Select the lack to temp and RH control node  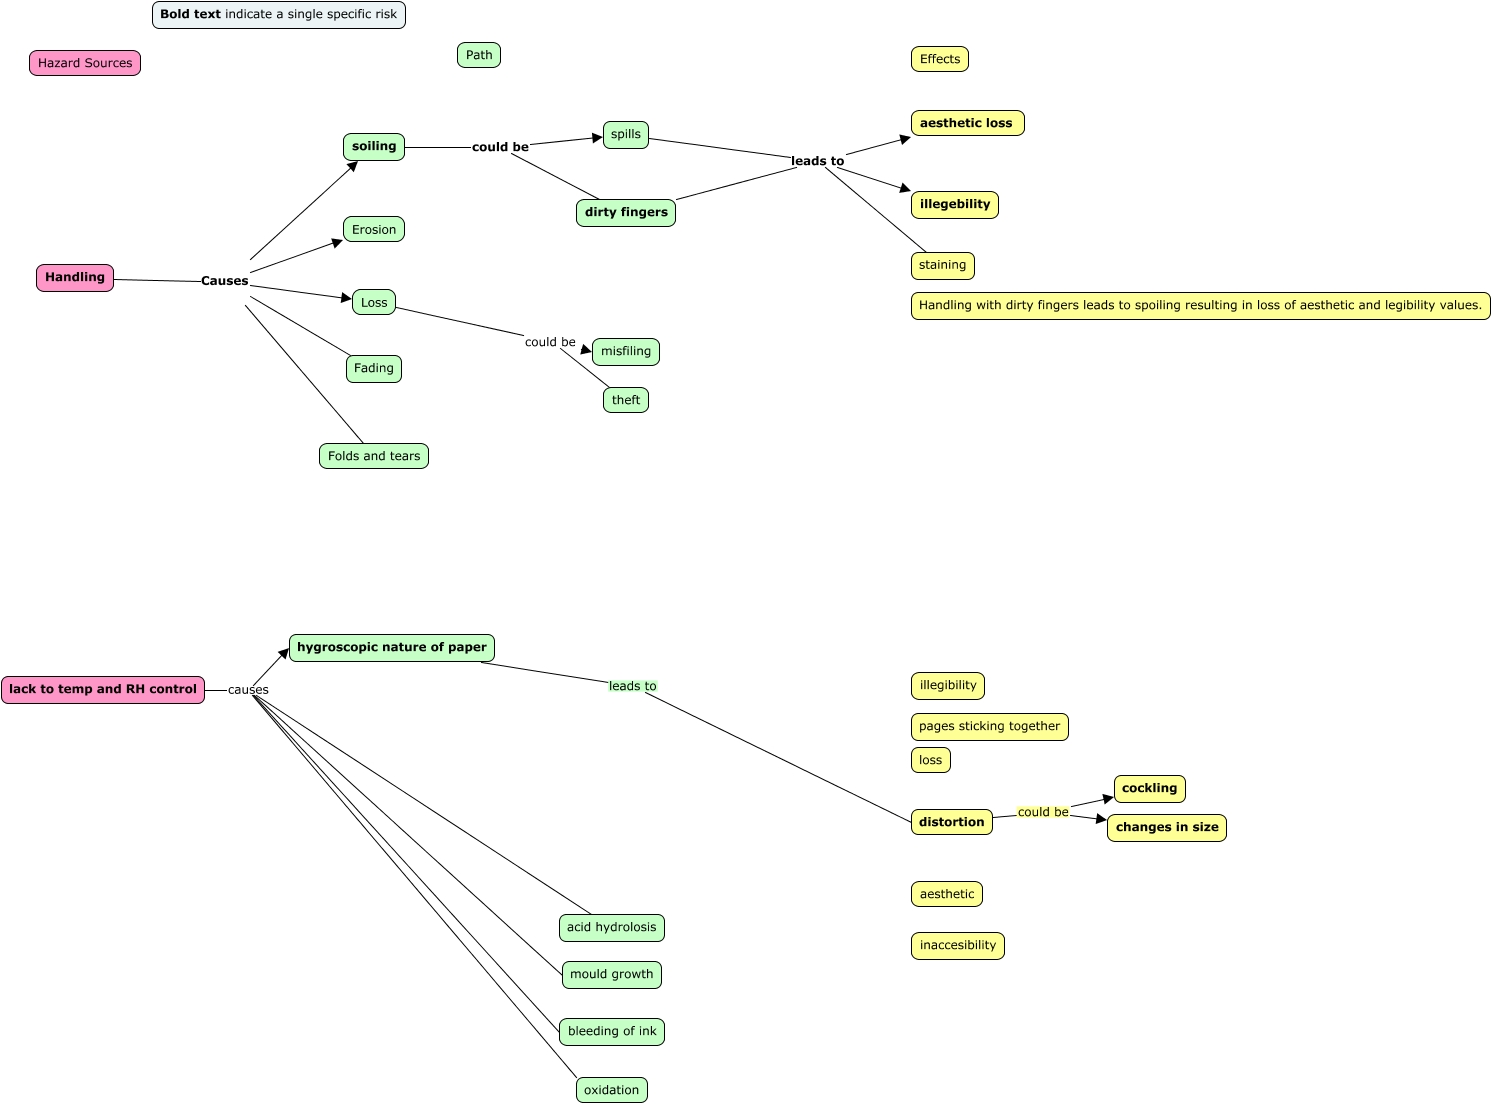click(x=103, y=689)
